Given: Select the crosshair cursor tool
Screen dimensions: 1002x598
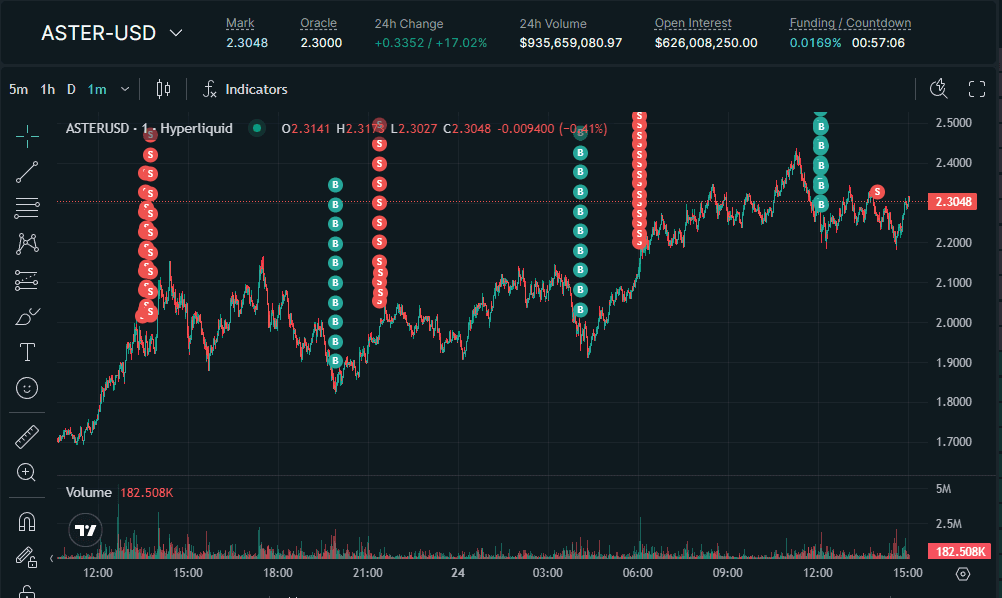Looking at the screenshot, I should (27, 133).
